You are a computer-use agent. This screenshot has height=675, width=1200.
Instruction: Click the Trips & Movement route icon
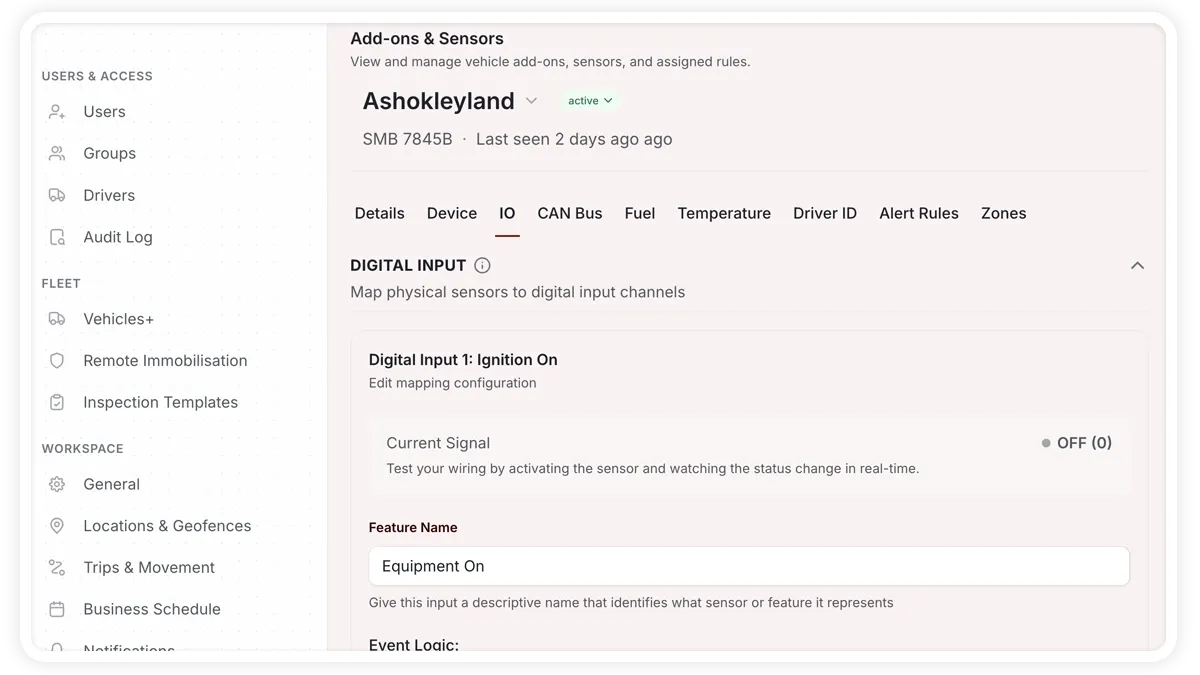(57, 568)
